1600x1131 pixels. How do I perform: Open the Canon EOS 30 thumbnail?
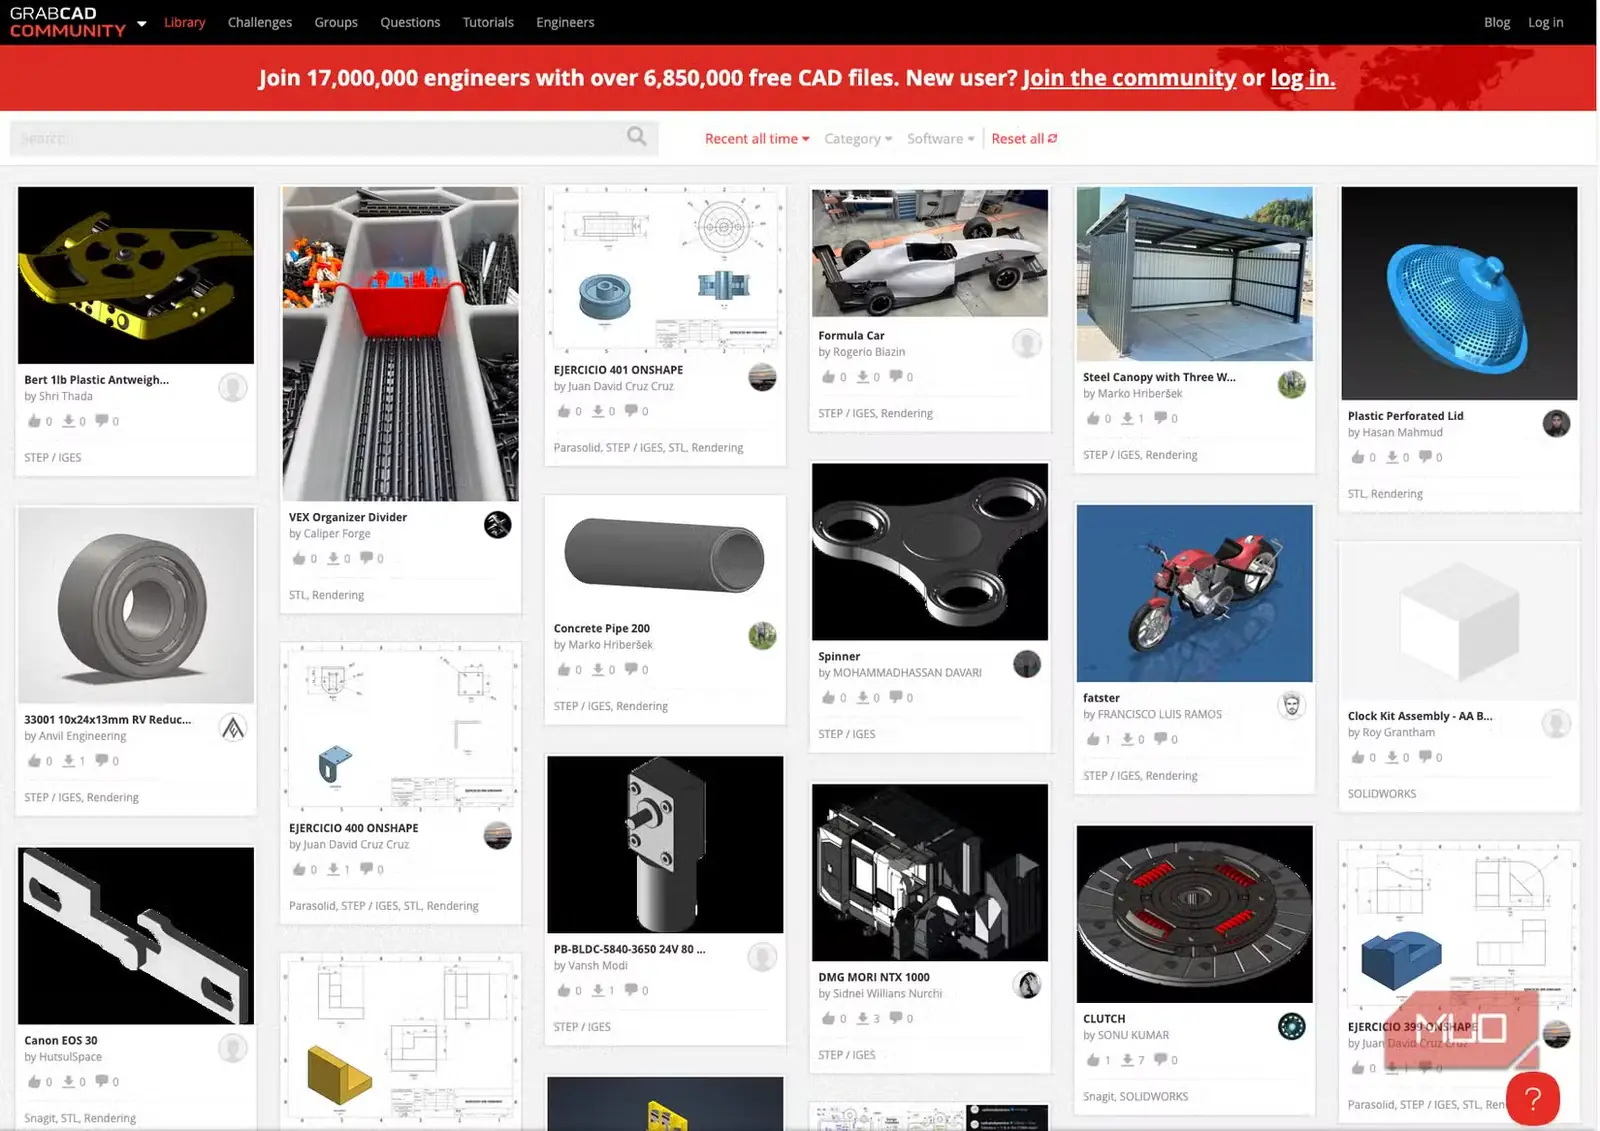pyautogui.click(x=136, y=936)
